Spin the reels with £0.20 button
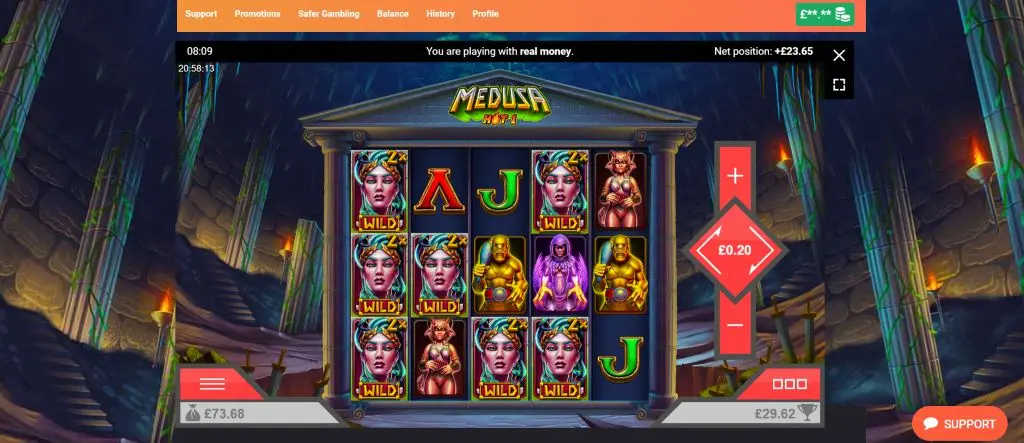The width and height of the screenshot is (1024, 443). tap(735, 250)
